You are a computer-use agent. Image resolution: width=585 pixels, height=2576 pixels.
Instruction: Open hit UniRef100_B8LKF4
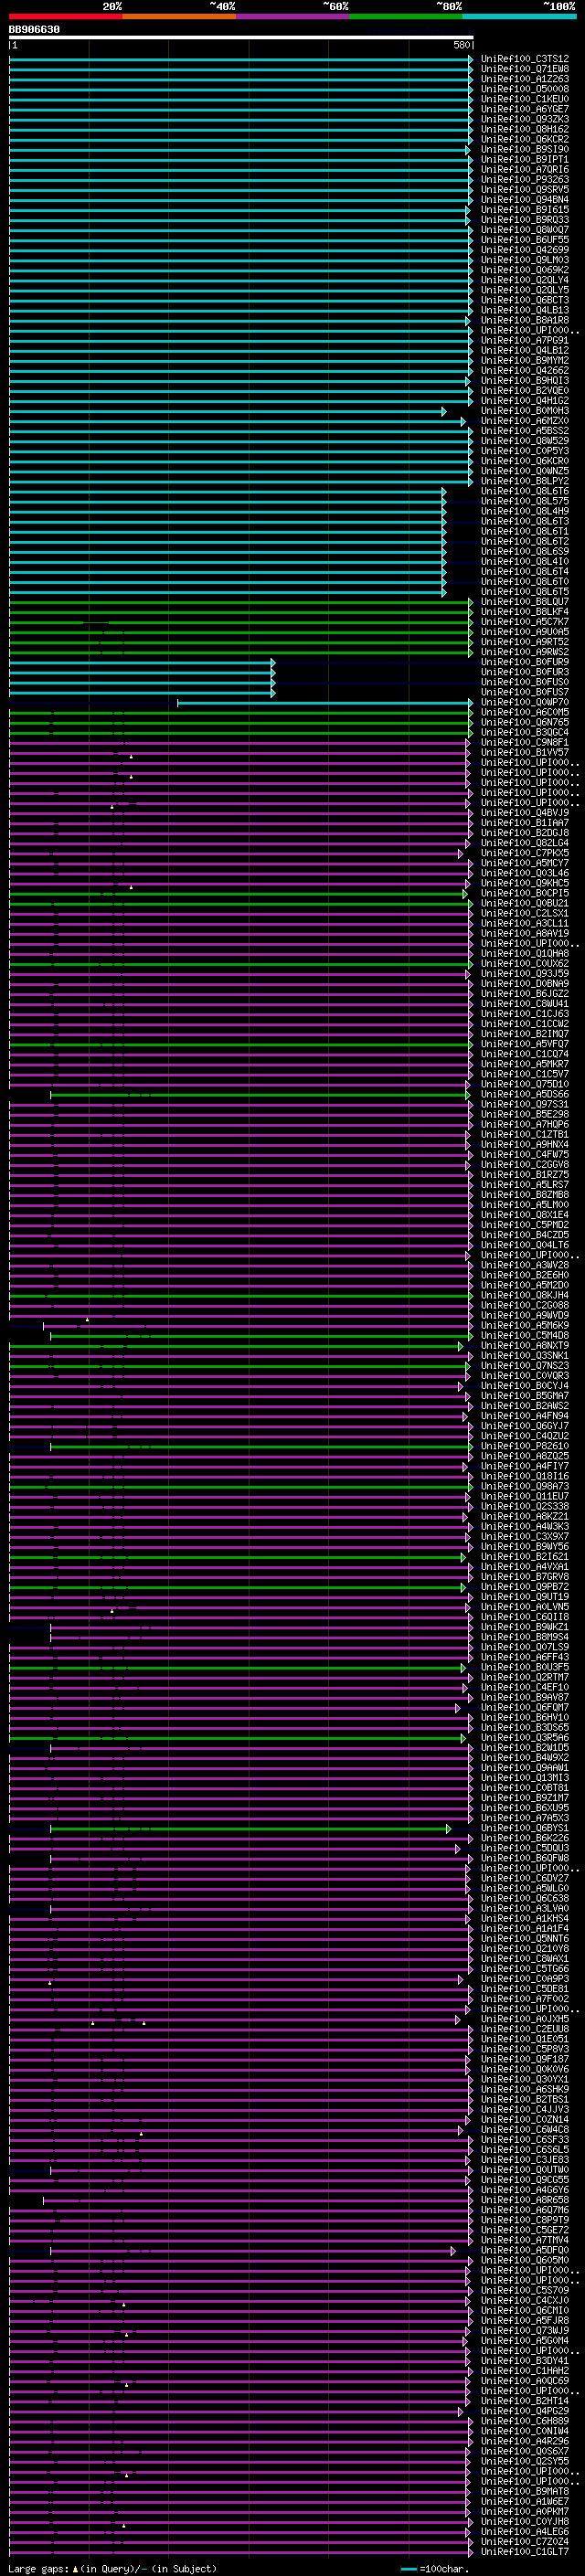tap(525, 612)
